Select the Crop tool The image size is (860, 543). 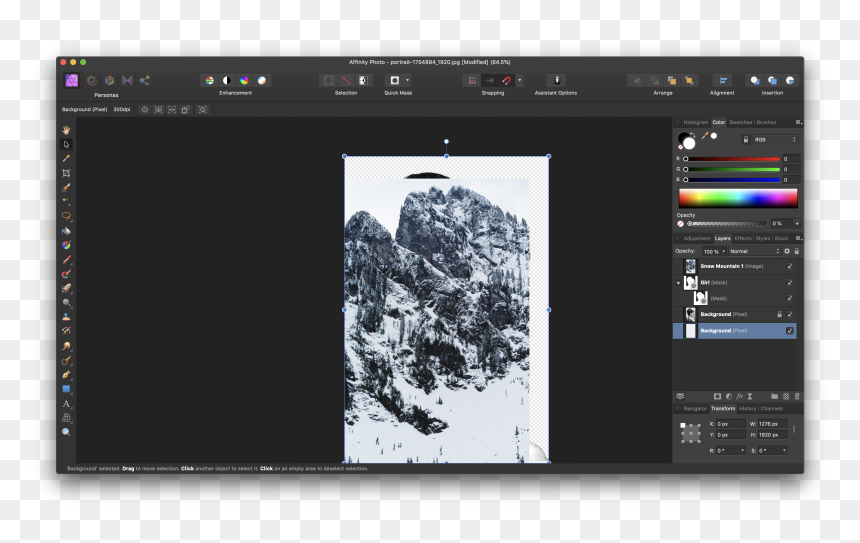66,173
